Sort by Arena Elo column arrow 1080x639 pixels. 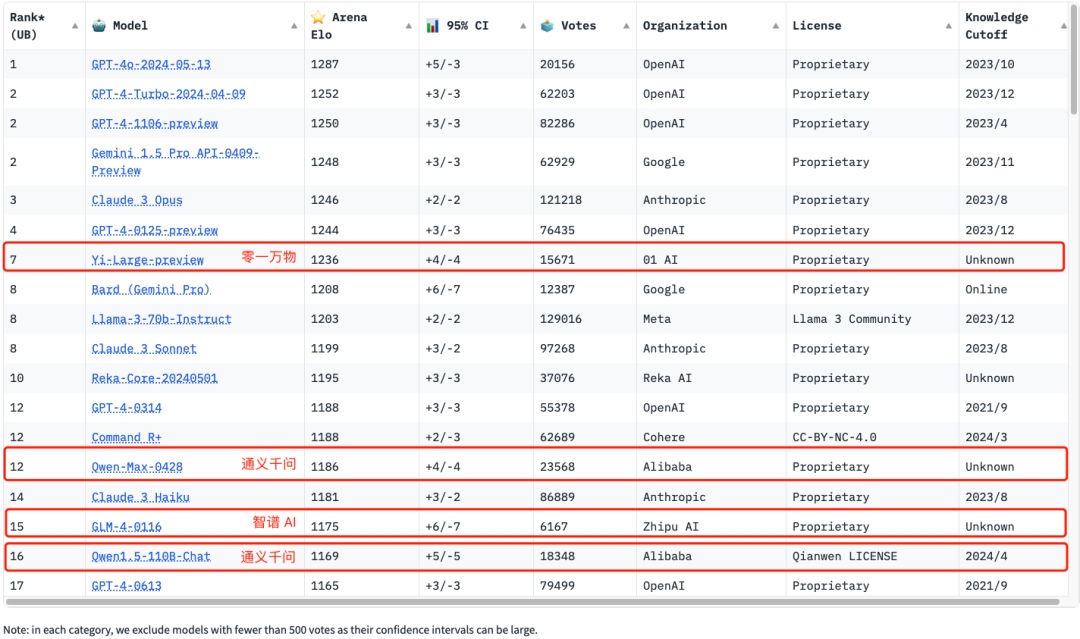408,26
